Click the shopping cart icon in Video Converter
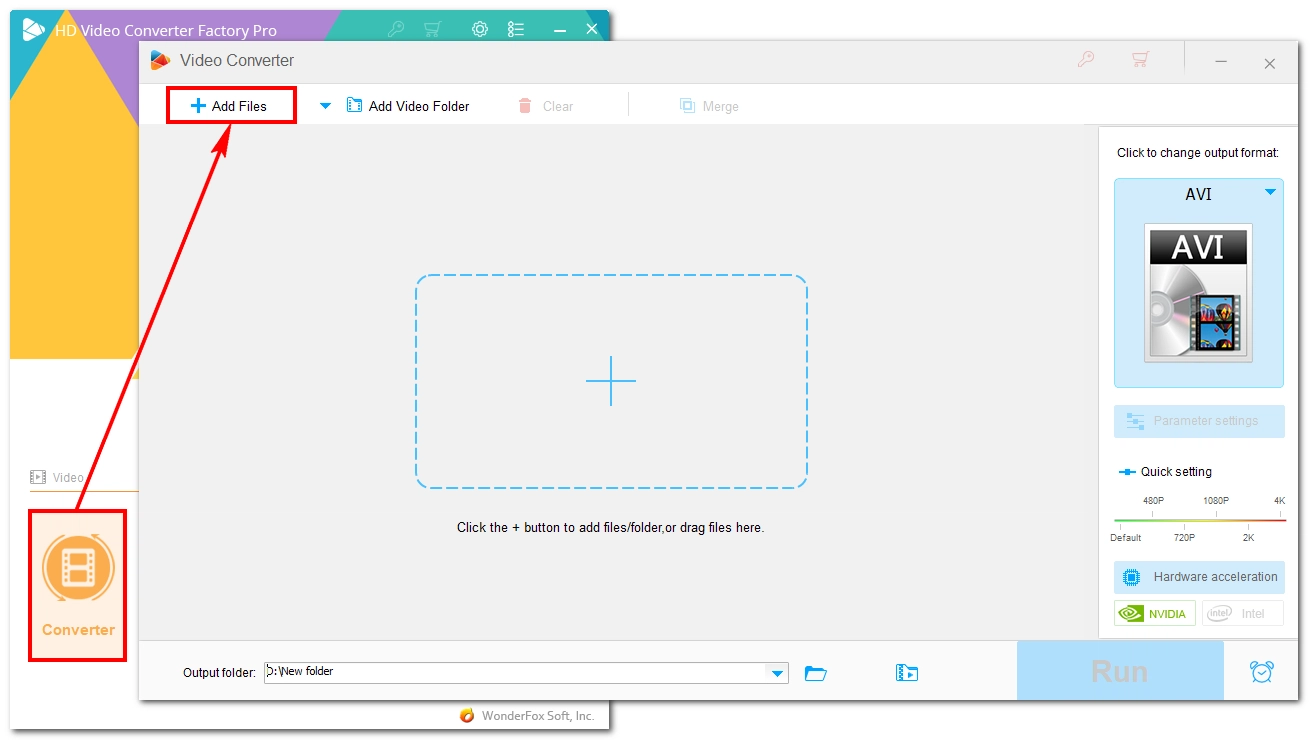Viewport: 1310px width, 740px height. [1140, 60]
